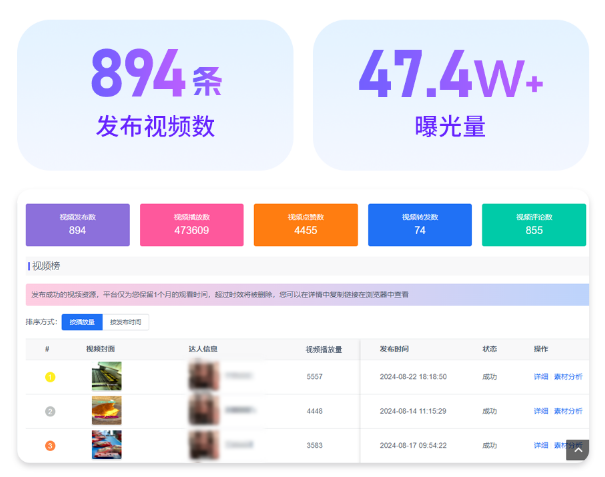Open 素材分析 for the second video
This screenshot has height=477, width=605.
pyautogui.click(x=568, y=411)
